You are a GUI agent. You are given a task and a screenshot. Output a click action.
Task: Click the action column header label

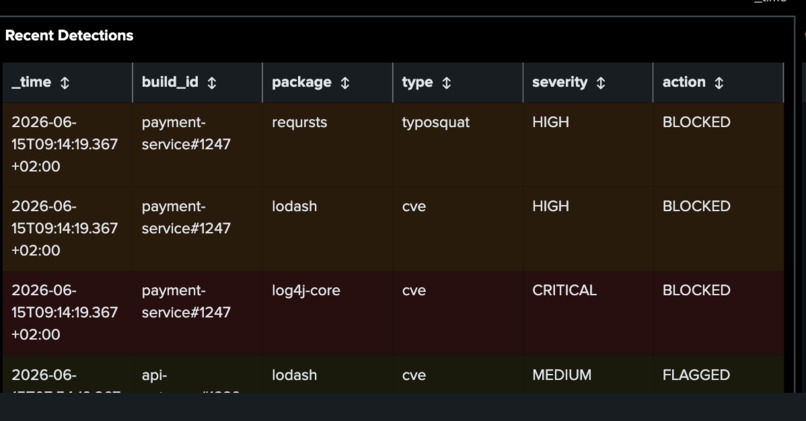click(684, 82)
